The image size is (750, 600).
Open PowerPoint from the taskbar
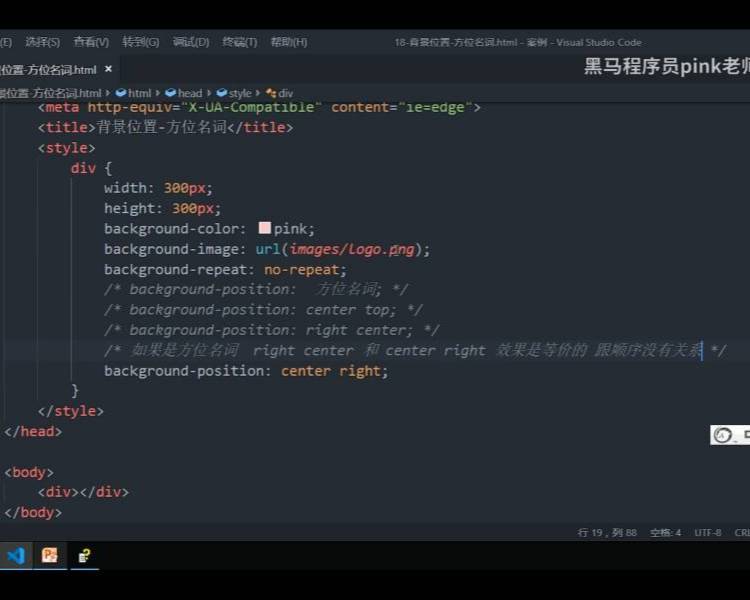49,555
